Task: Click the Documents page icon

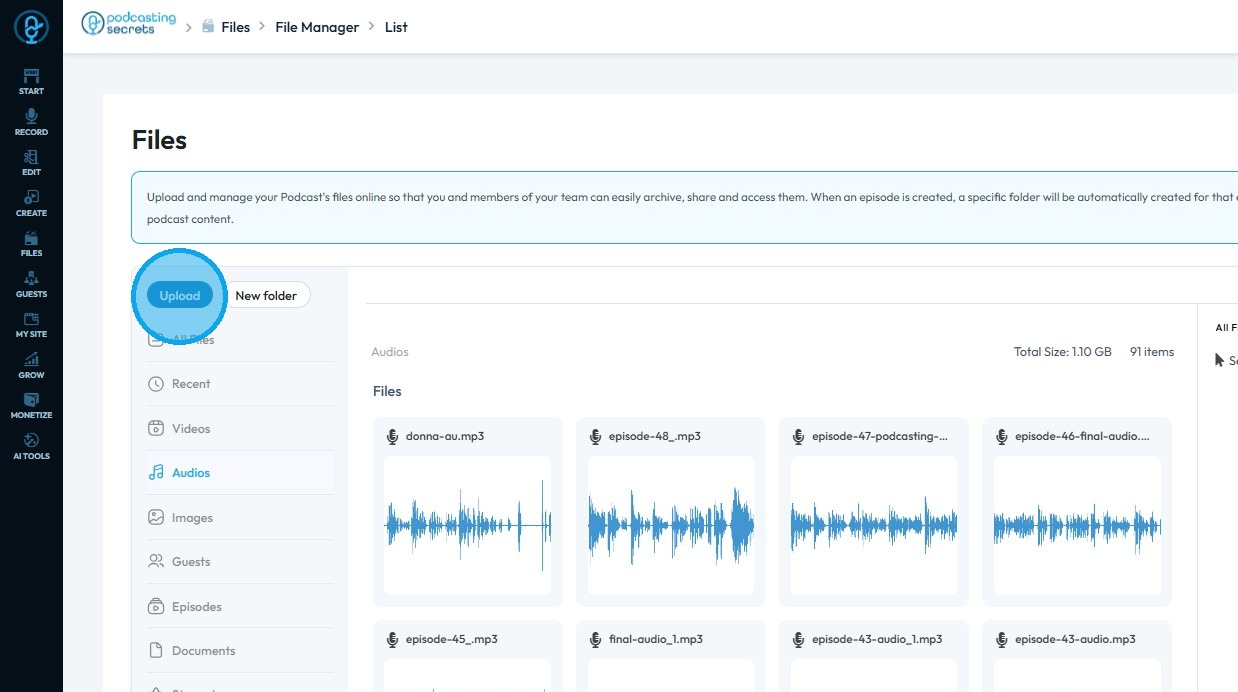Action: point(156,650)
